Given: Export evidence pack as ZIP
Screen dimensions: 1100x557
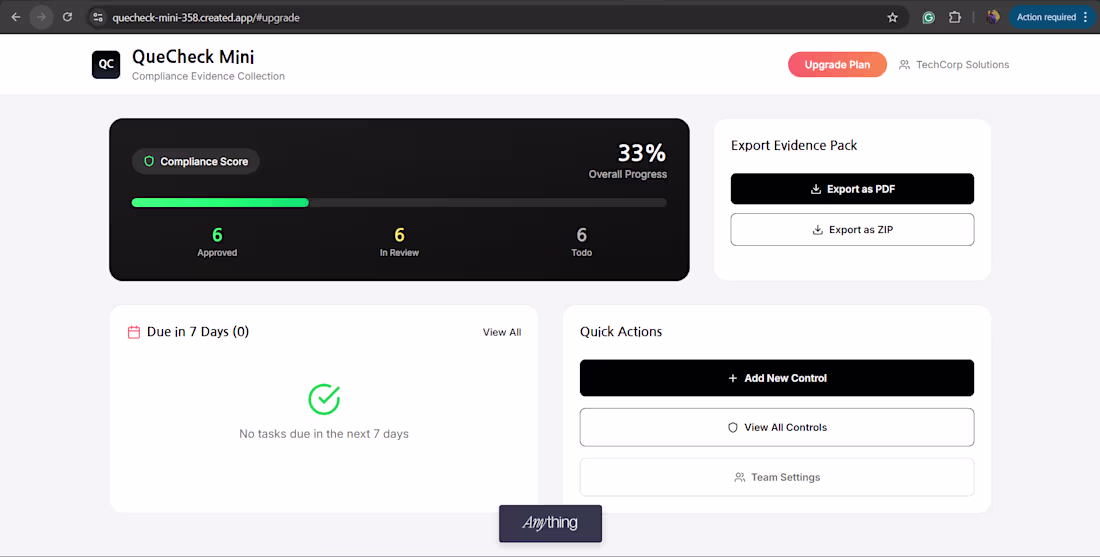Looking at the screenshot, I should (x=852, y=230).
